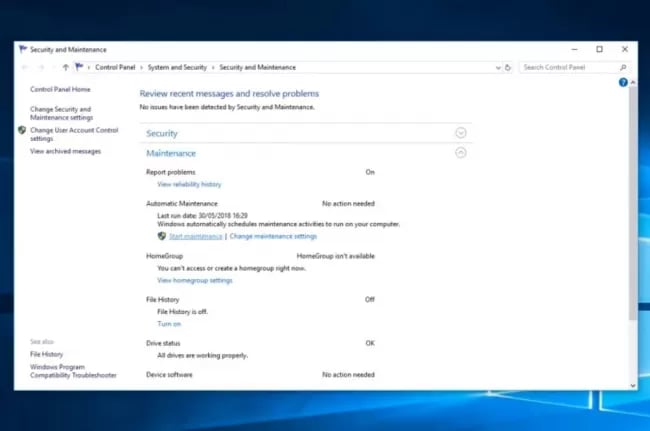The width and height of the screenshot is (650, 431).
Task: Open Change Security and Maintenance settings
Action: pos(61,113)
